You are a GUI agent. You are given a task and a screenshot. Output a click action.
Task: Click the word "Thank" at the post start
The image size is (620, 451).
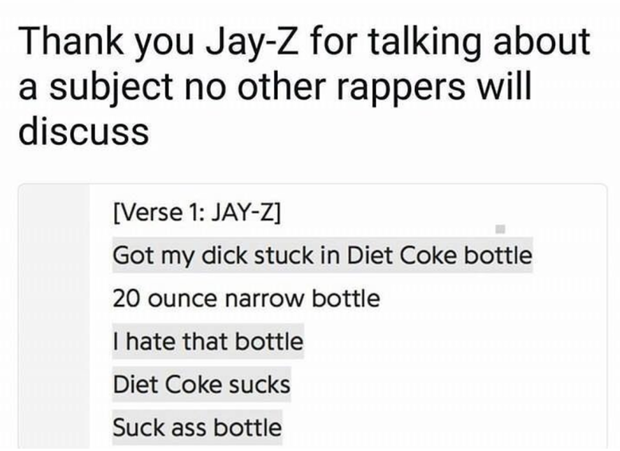[x=70, y=42]
